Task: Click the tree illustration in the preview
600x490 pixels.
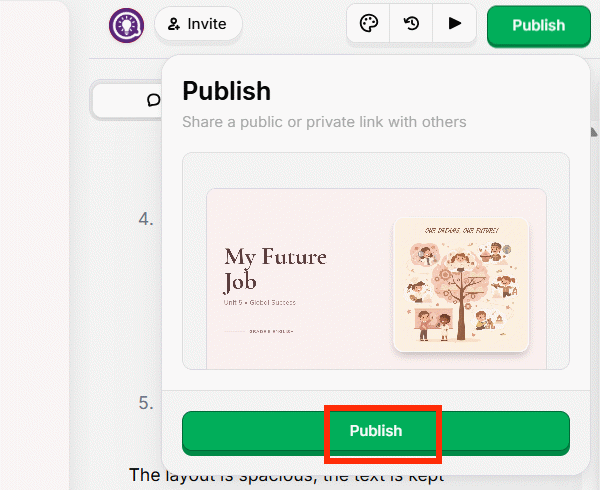Action: point(461,290)
